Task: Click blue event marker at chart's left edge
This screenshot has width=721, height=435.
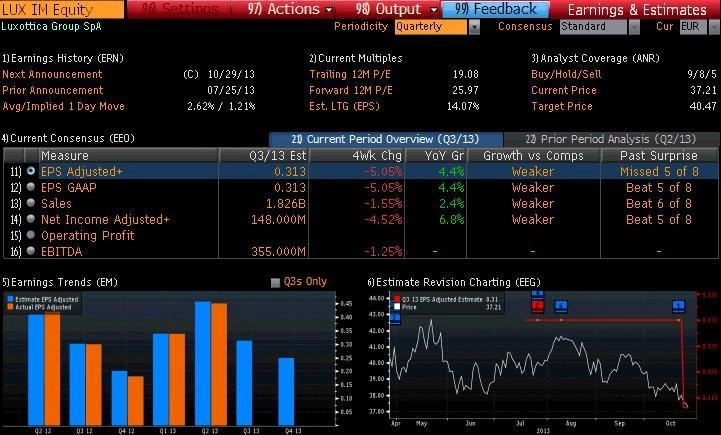Action: [395, 318]
